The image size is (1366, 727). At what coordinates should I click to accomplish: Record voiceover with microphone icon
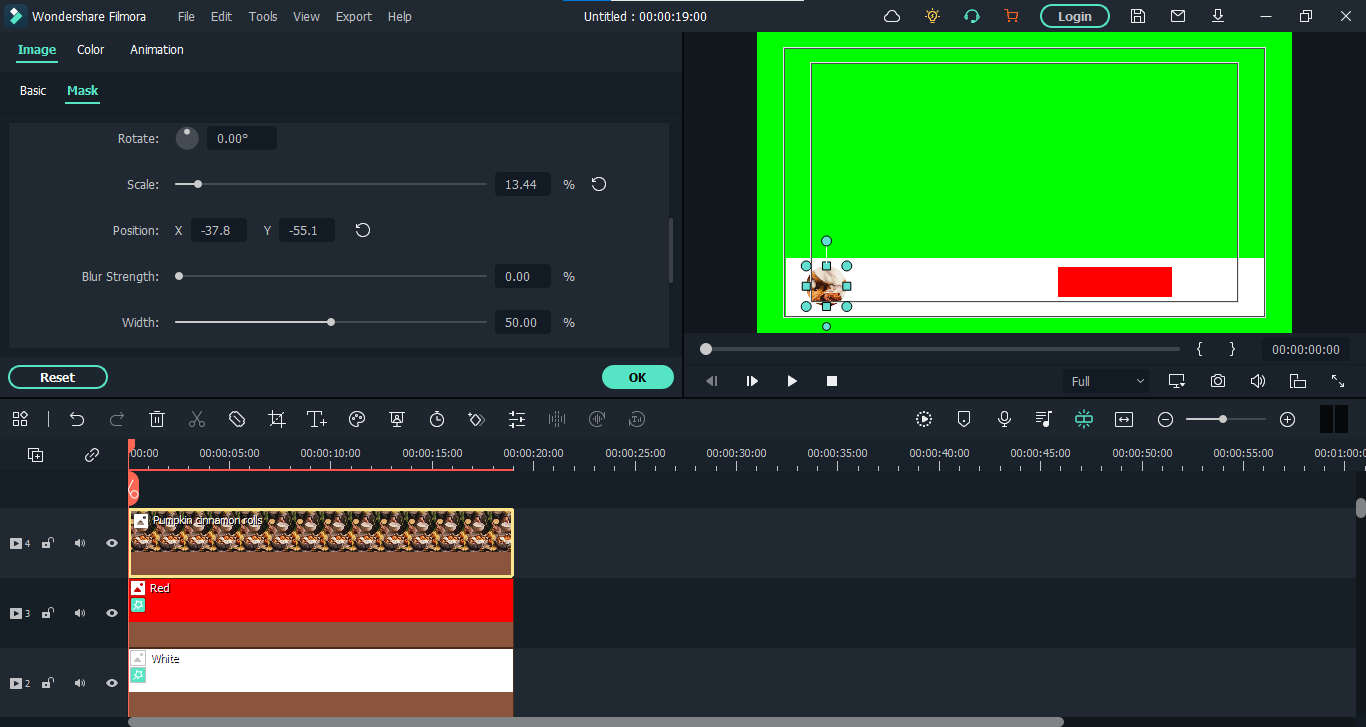pyautogui.click(x=1004, y=419)
